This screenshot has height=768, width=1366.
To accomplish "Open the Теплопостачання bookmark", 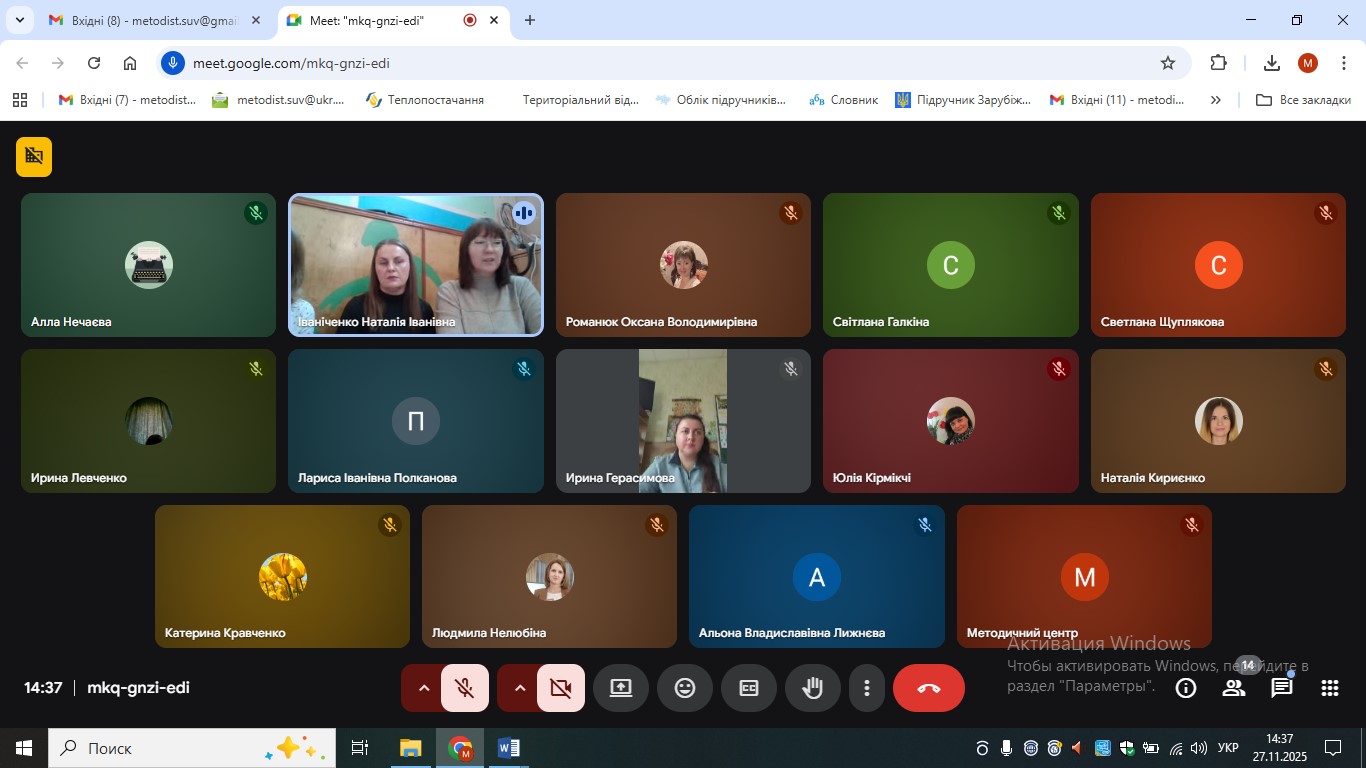I will click(425, 100).
